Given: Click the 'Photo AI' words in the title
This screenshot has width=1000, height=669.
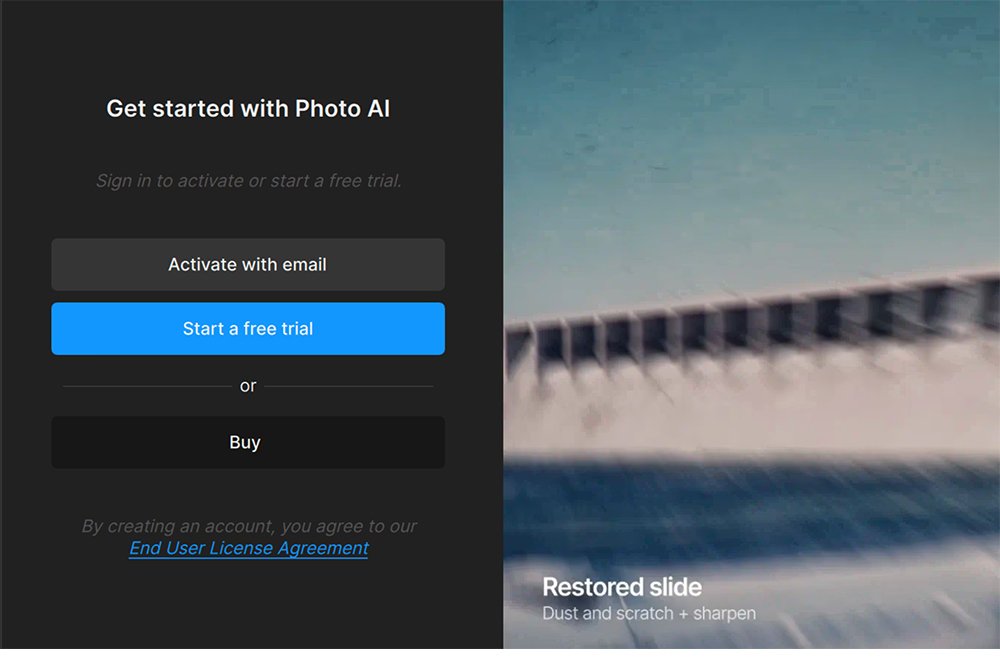Looking at the screenshot, I should pyautogui.click(x=342, y=109).
